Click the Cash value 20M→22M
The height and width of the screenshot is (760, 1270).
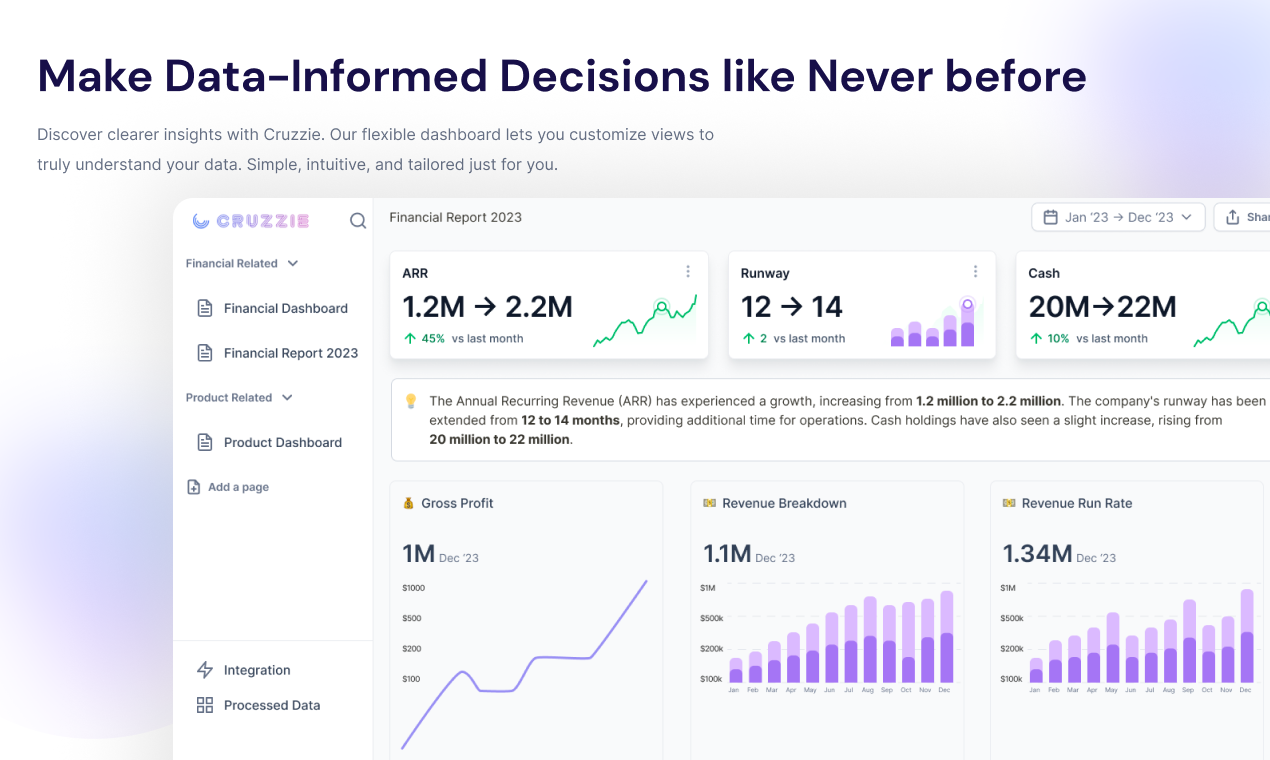[1103, 307]
